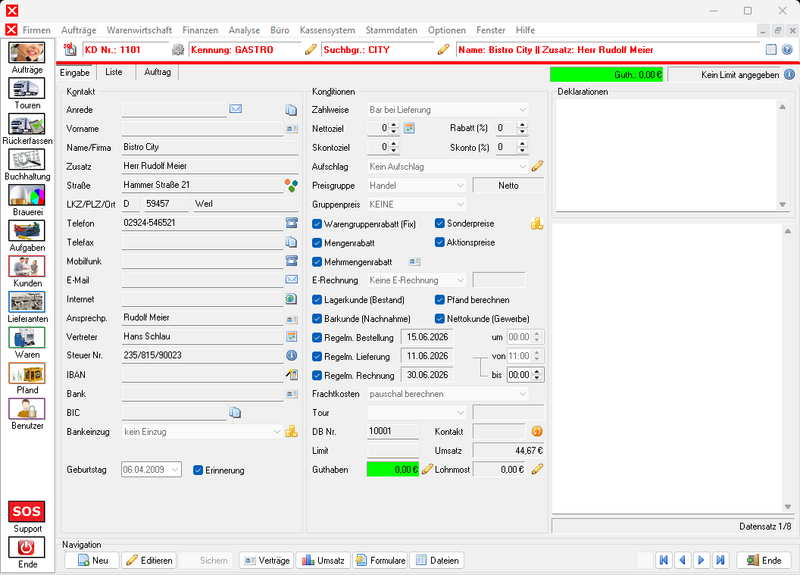Toggle Warengruppenrabatt (Fix) checkbox
The width and height of the screenshot is (800, 575).
tap(317, 224)
